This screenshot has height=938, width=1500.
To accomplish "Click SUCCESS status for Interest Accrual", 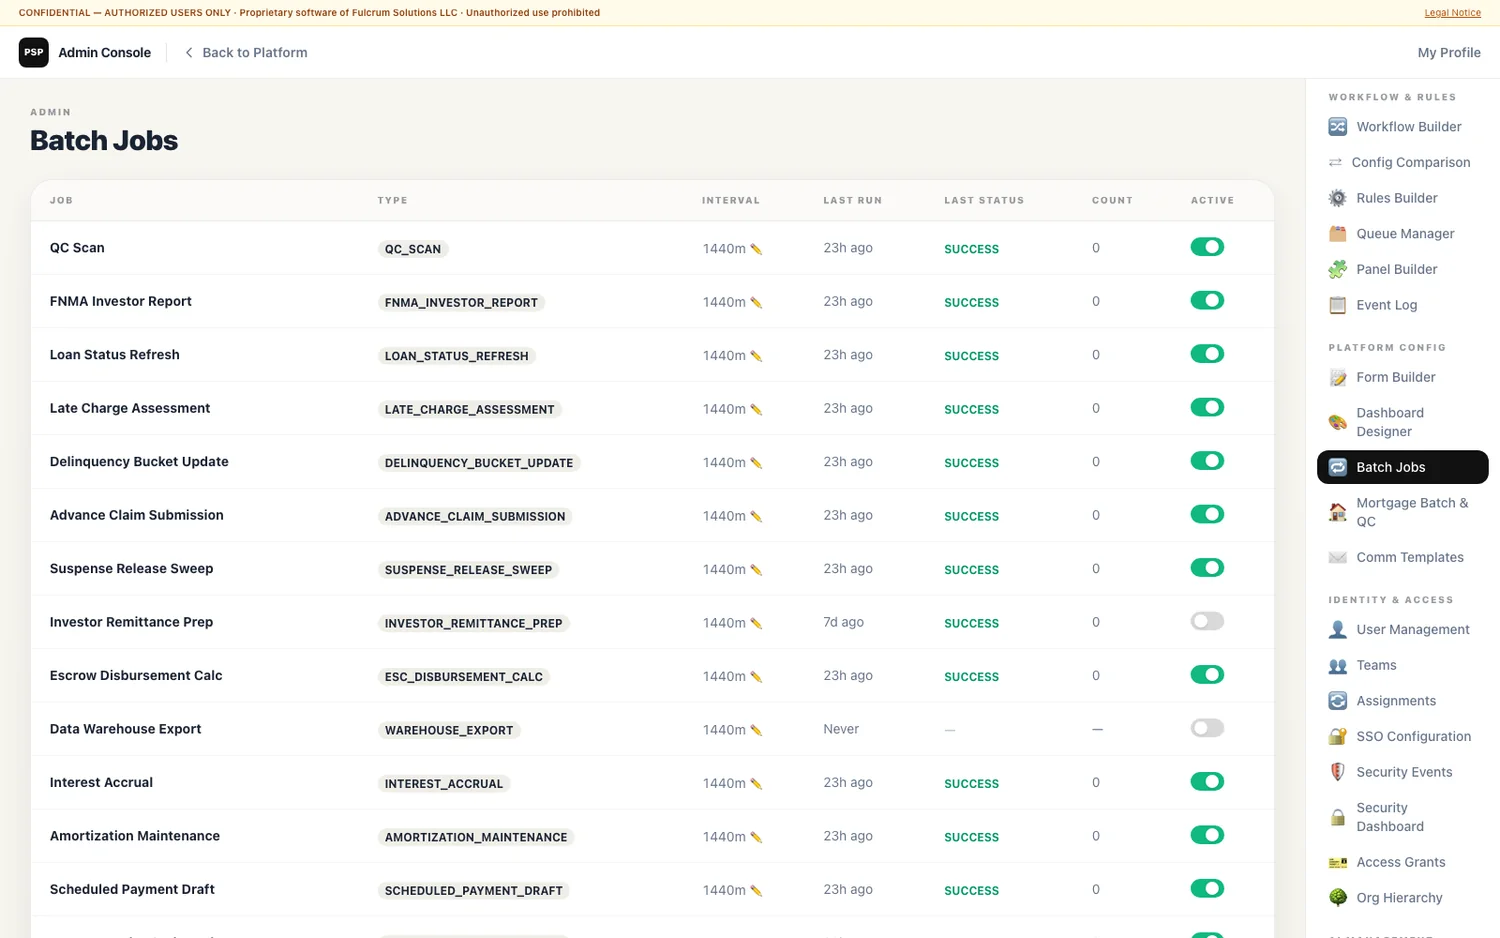I will [x=971, y=784].
